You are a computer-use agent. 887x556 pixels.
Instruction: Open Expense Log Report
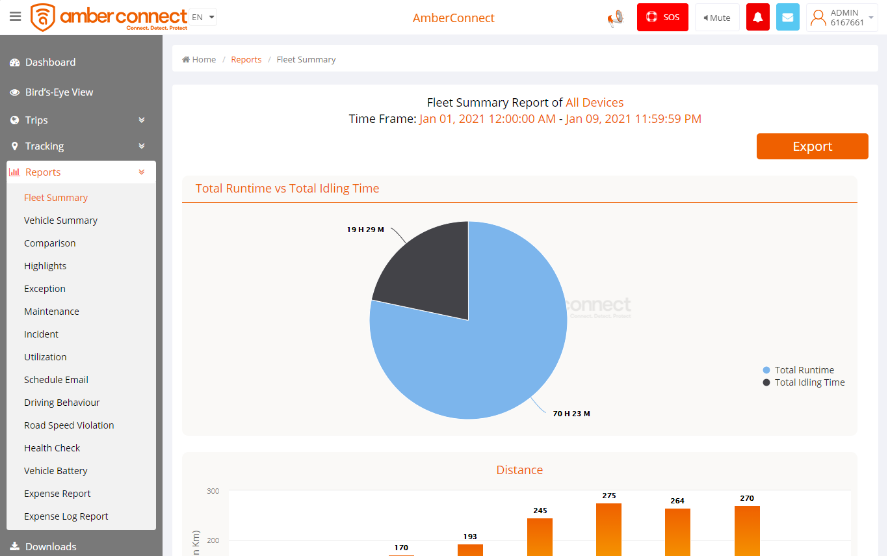pyautogui.click(x=66, y=516)
